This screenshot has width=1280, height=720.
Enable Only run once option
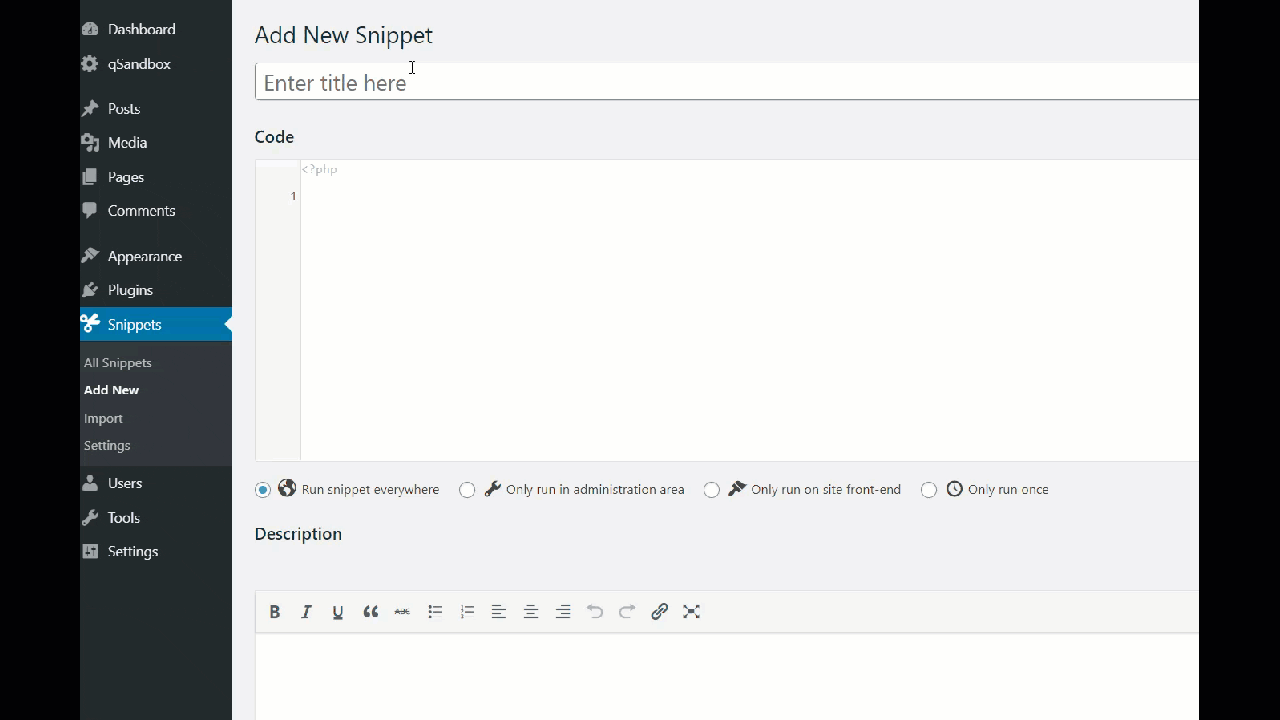point(928,489)
